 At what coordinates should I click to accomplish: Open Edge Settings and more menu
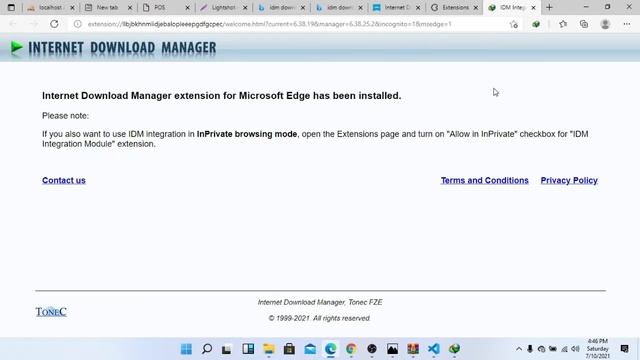[x=627, y=24]
